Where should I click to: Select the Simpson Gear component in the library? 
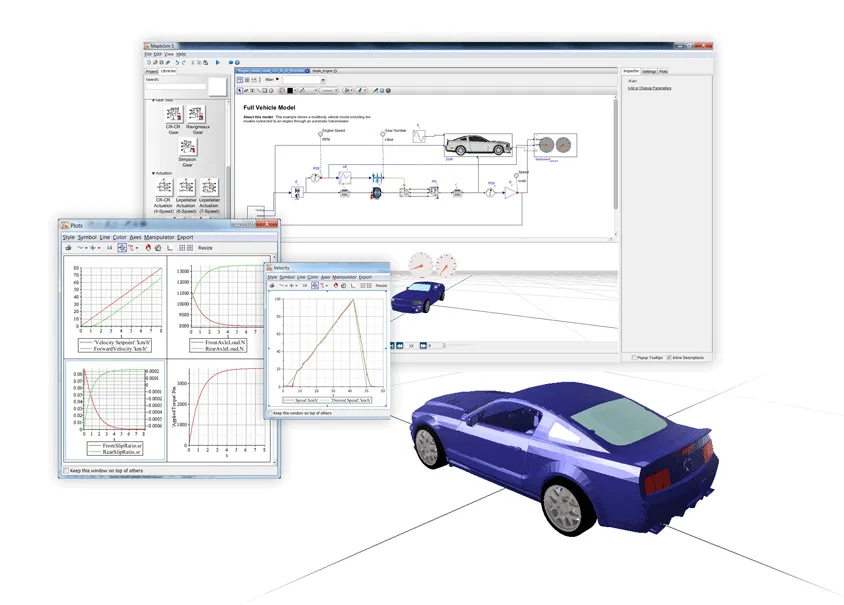[189, 148]
